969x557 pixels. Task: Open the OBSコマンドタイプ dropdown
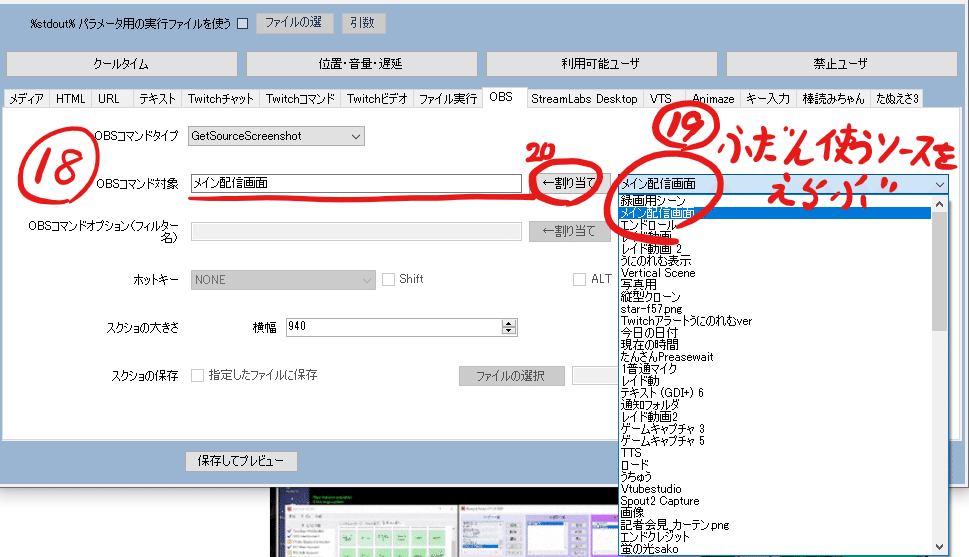click(276, 136)
